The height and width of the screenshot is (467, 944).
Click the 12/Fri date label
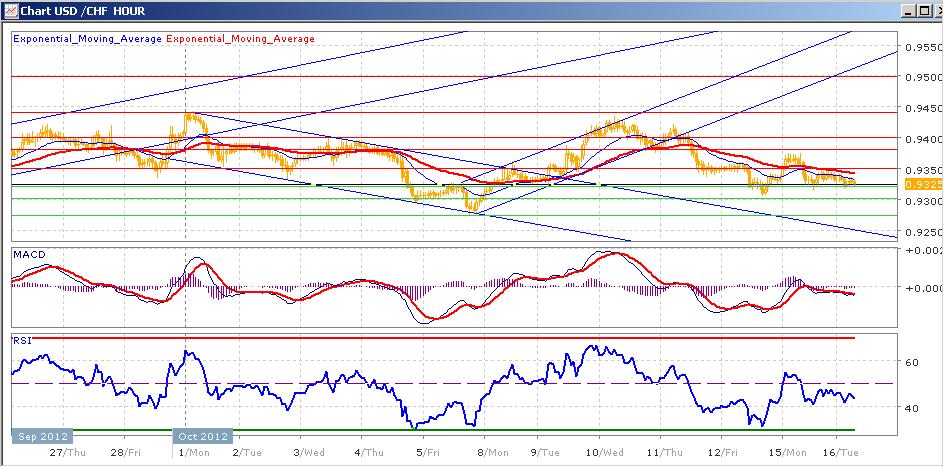pyautogui.click(x=722, y=452)
